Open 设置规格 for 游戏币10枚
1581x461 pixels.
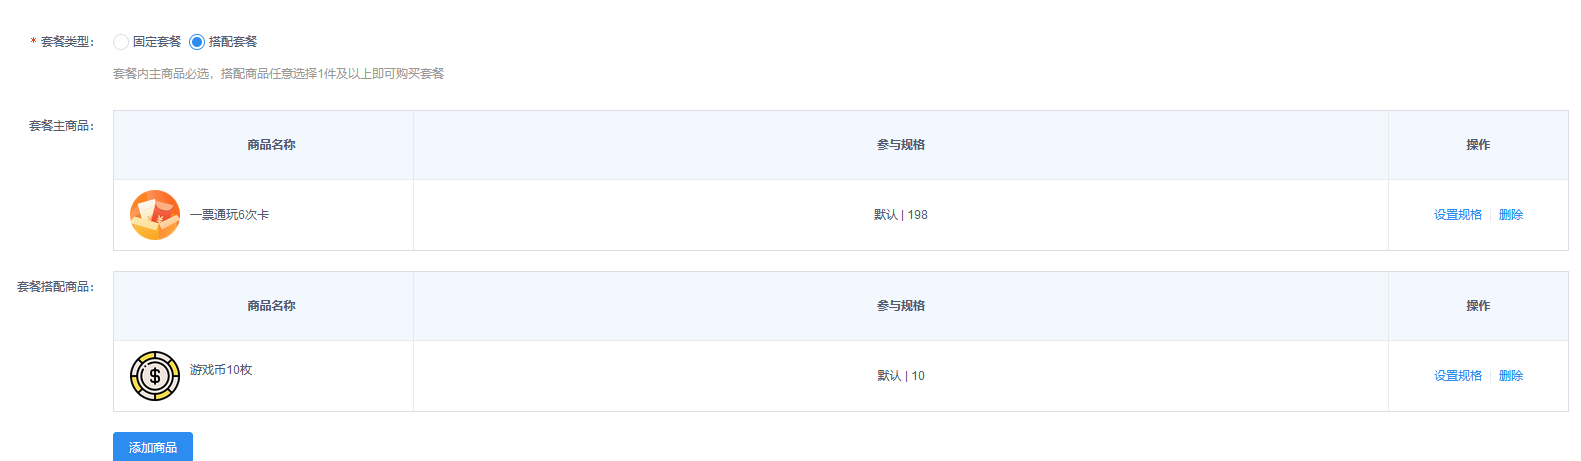(1458, 376)
